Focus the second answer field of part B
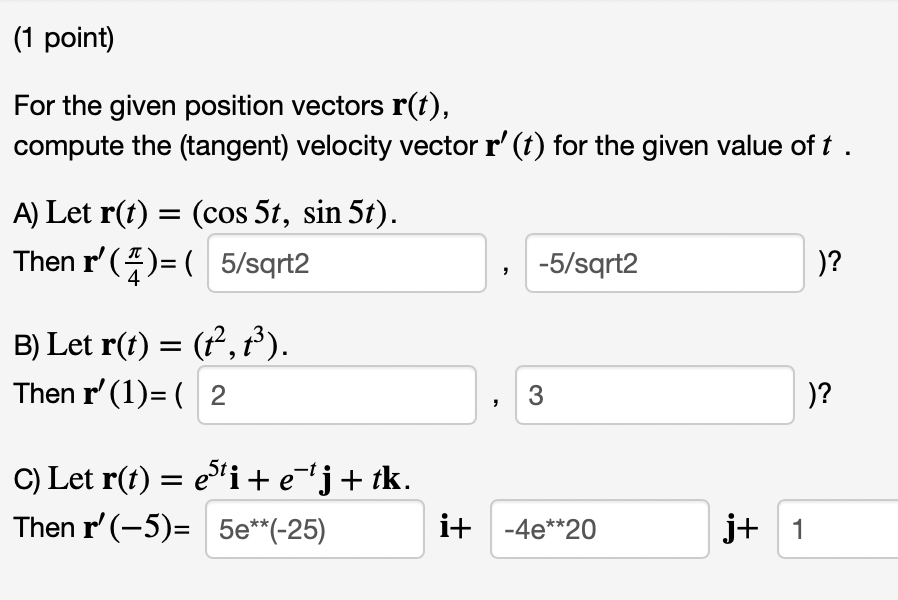 click(x=655, y=395)
